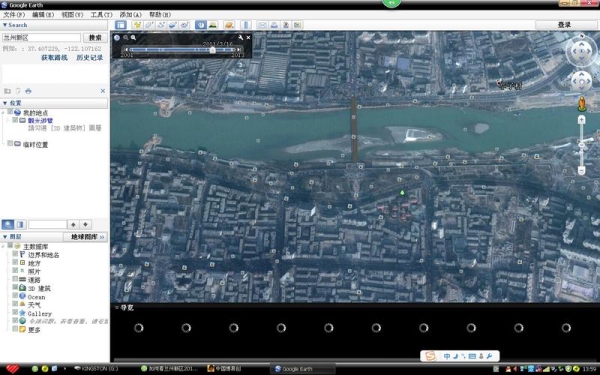600x375 pixels.
Task: Open the email toolbar icon
Action: tap(262, 25)
